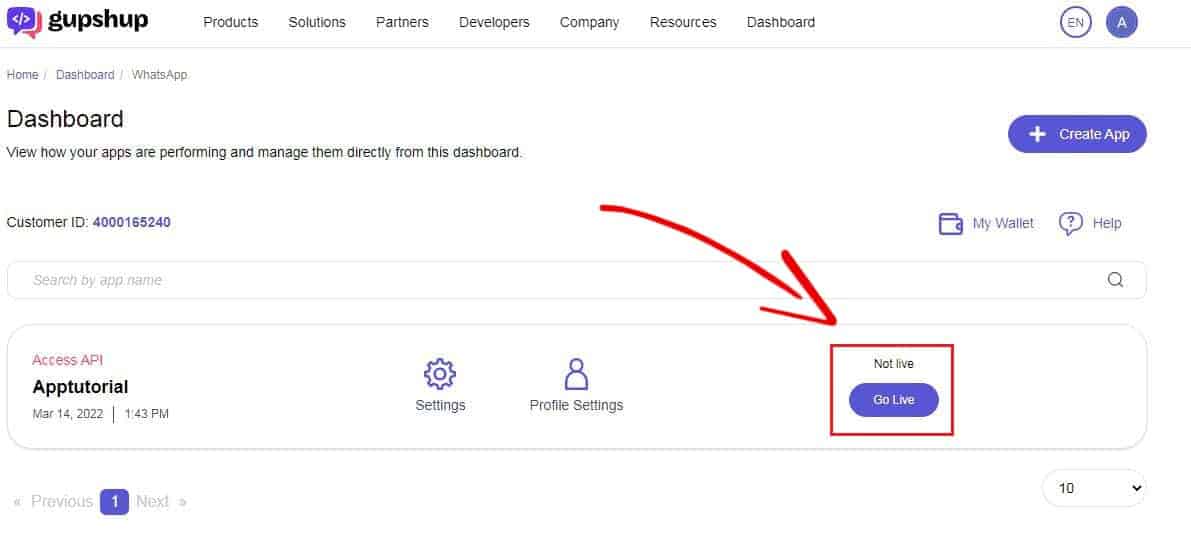This screenshot has width=1191, height=543.
Task: Click the Help text link
Action: tap(1107, 223)
